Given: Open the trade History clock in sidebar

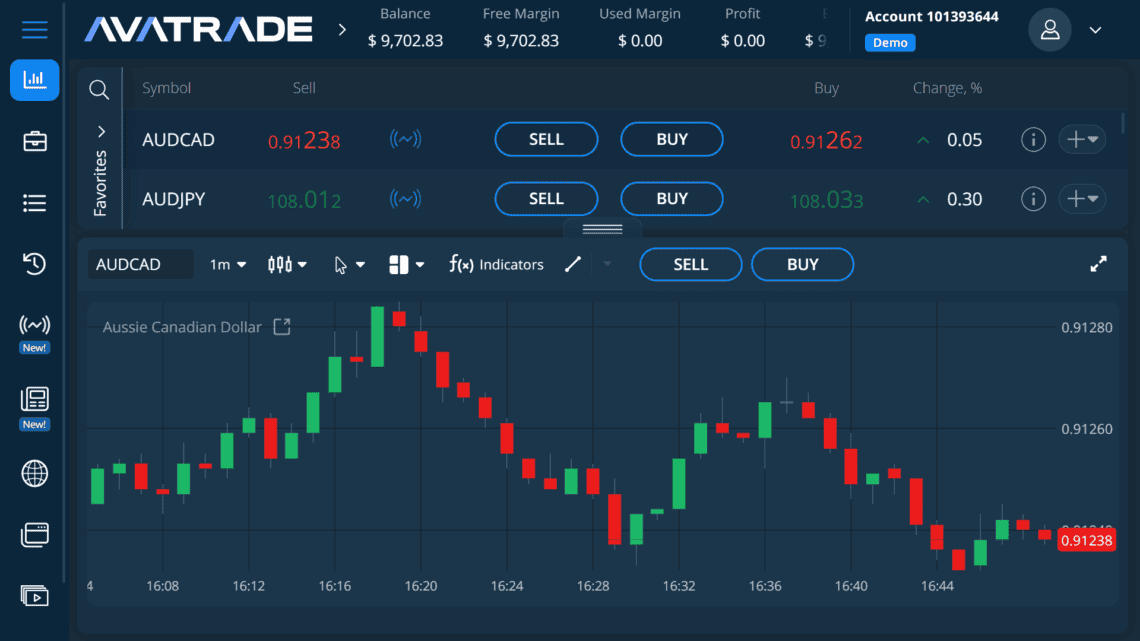Looking at the screenshot, I should click(x=34, y=264).
